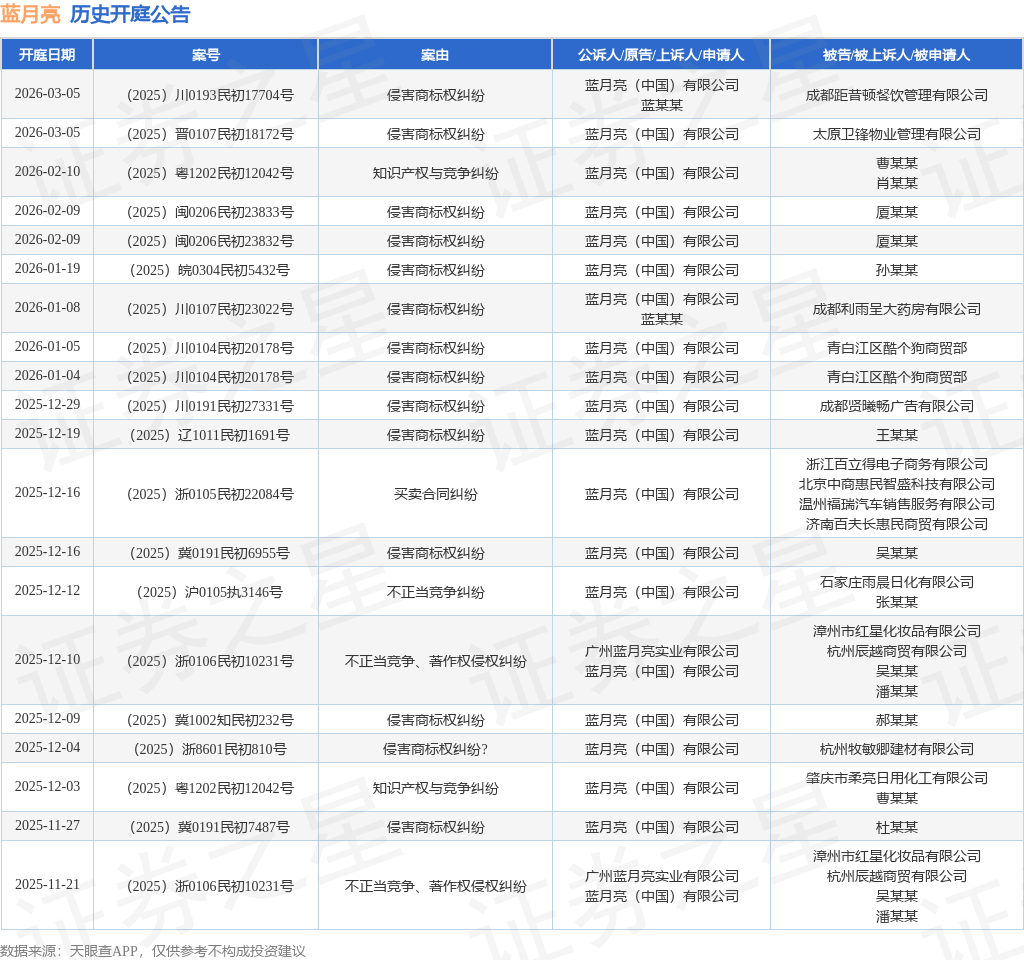The width and height of the screenshot is (1024, 960).
Task: Click defendant 浙江百立得电子商务有限公司
Action: coord(896,464)
